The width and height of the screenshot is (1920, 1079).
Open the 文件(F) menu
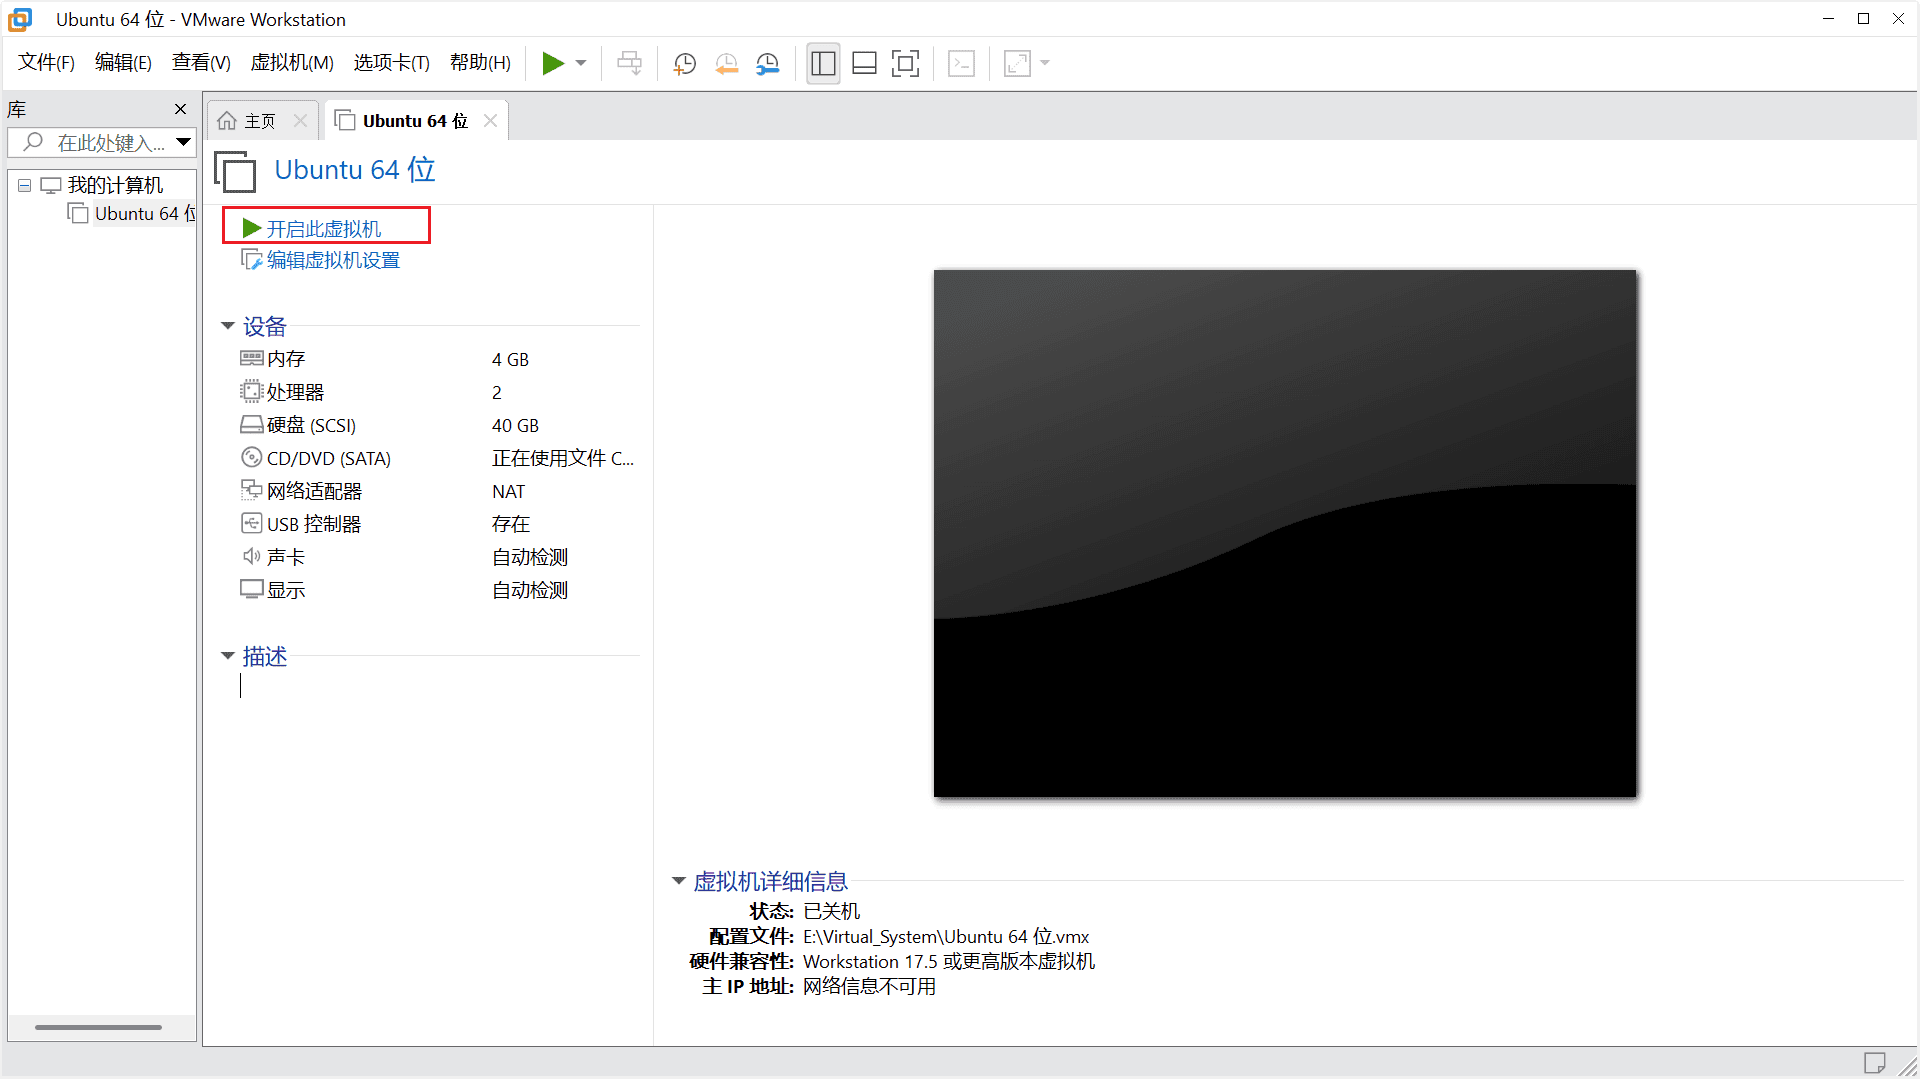tap(46, 63)
